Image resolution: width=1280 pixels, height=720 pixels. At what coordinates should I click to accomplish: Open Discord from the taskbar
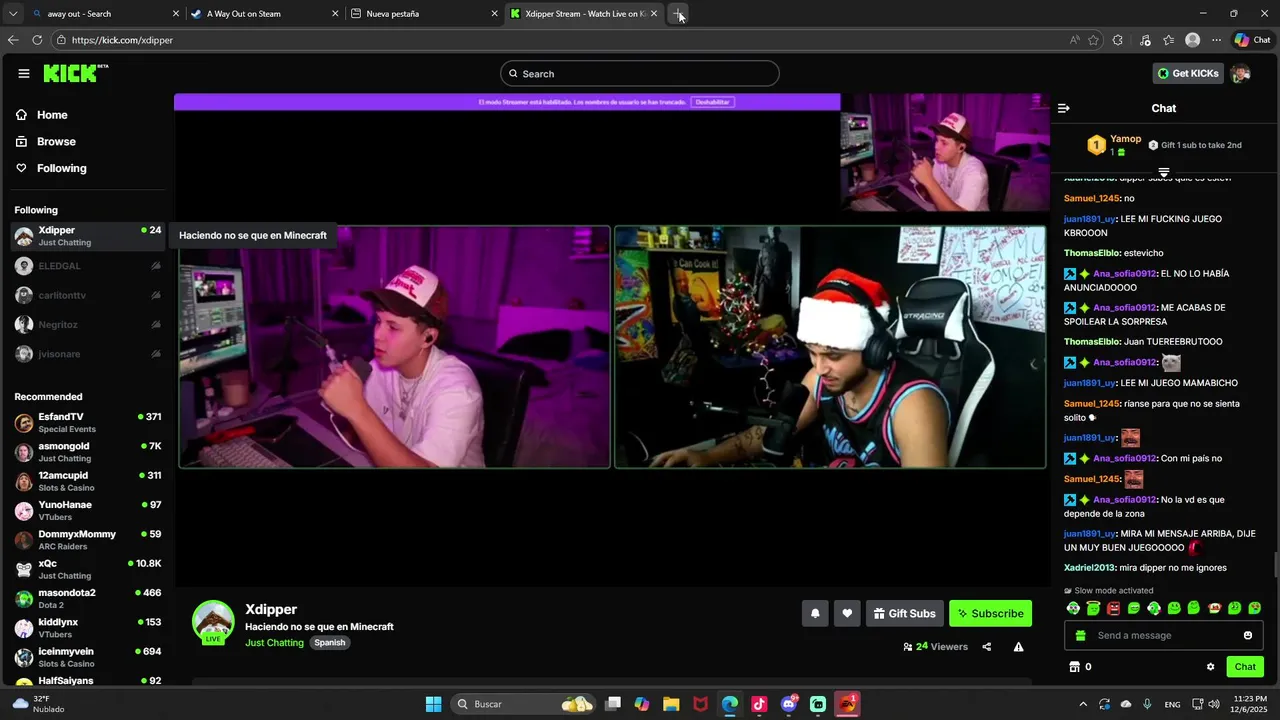pyautogui.click(x=789, y=704)
